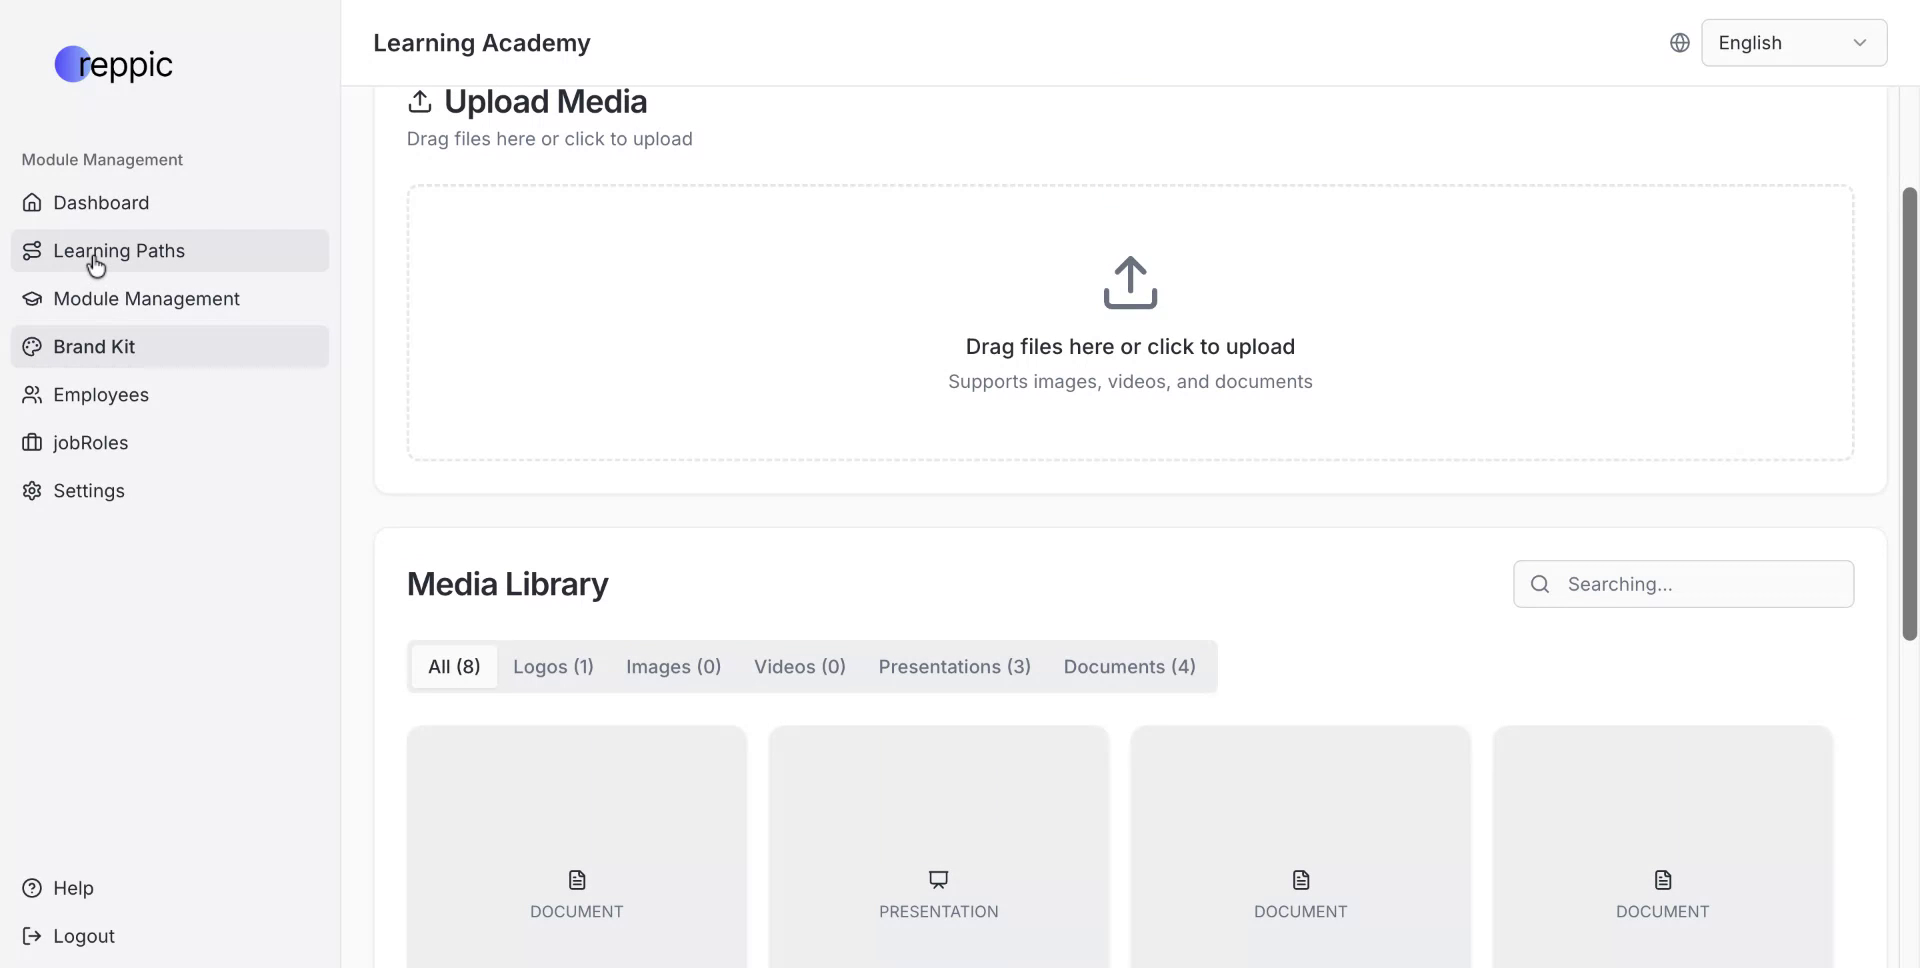Select the jobRoles briefcase icon
Viewport: 1920px width, 968px height.
pos(32,443)
